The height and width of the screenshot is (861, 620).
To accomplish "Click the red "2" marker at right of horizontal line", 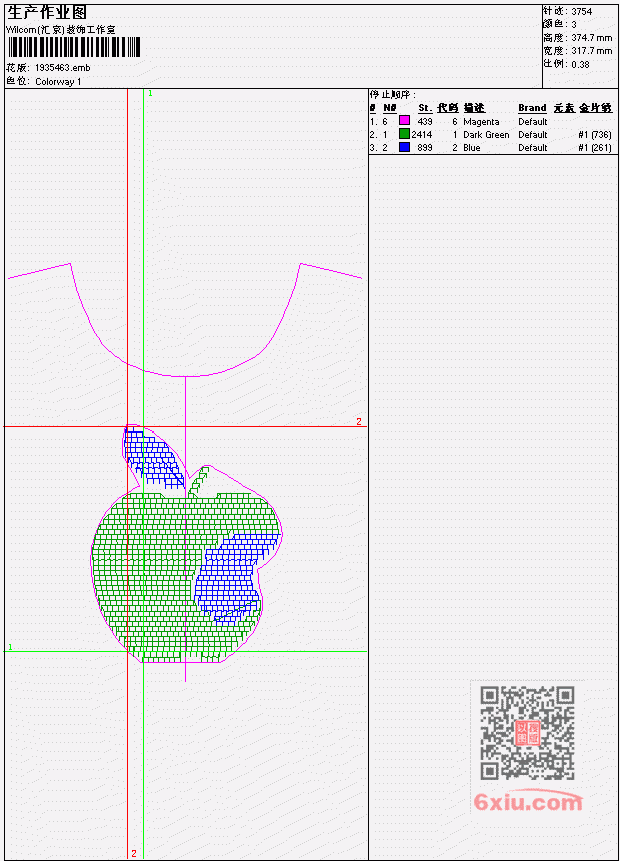I will pyautogui.click(x=359, y=421).
